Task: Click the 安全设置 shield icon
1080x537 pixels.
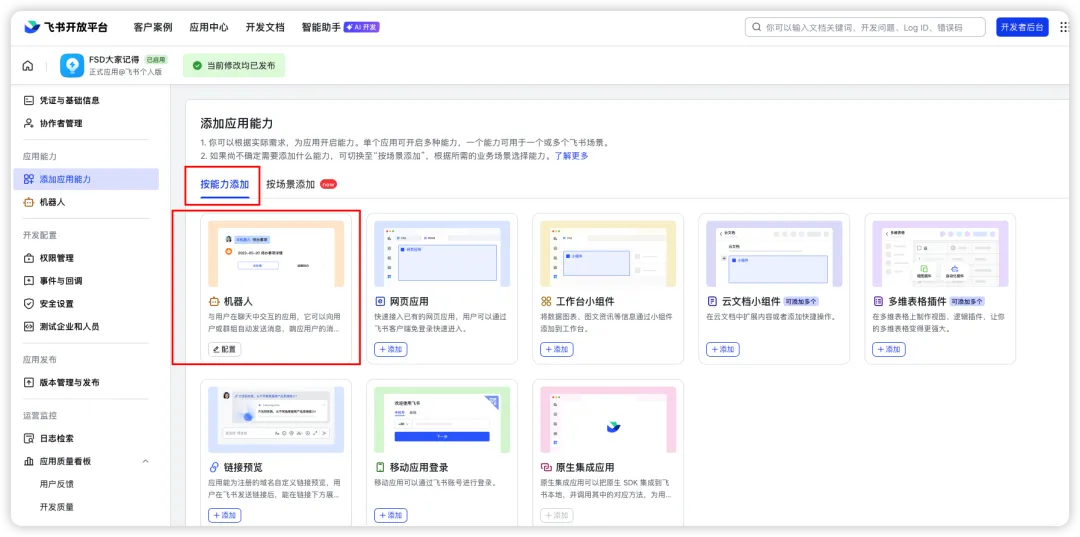Action: click(28, 304)
